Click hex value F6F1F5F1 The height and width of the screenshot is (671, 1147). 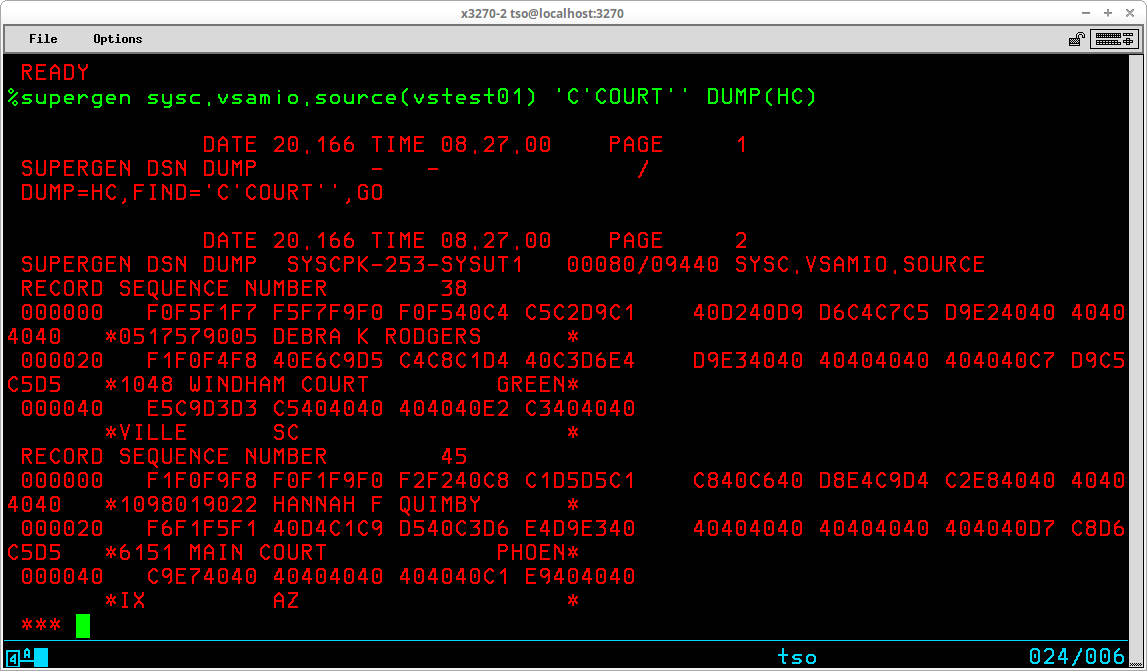[x=202, y=528]
